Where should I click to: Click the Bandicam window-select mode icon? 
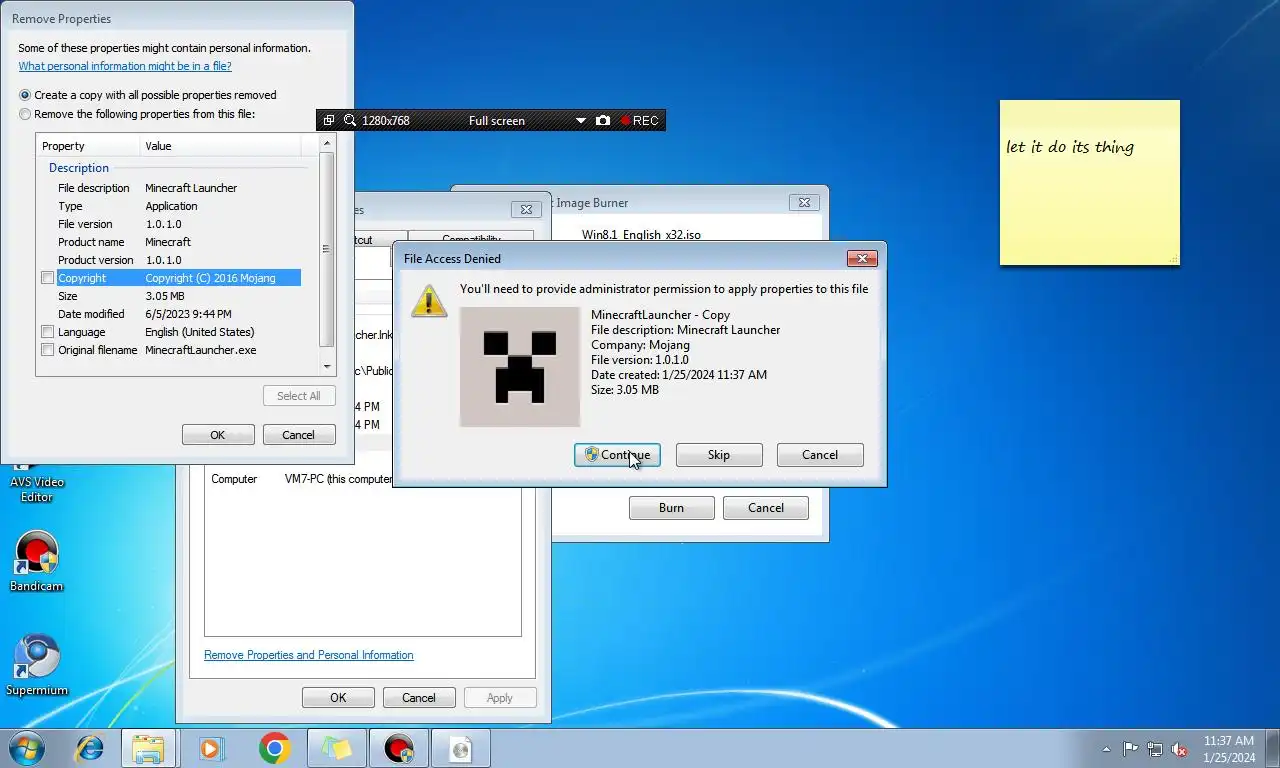329,120
